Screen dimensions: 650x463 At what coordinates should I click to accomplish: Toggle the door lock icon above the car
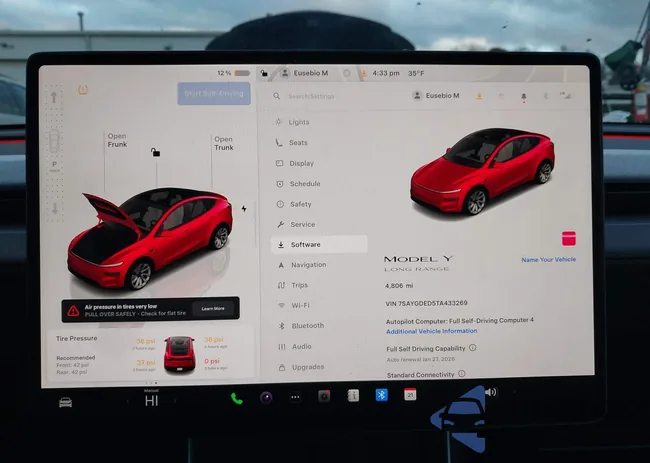(155, 152)
